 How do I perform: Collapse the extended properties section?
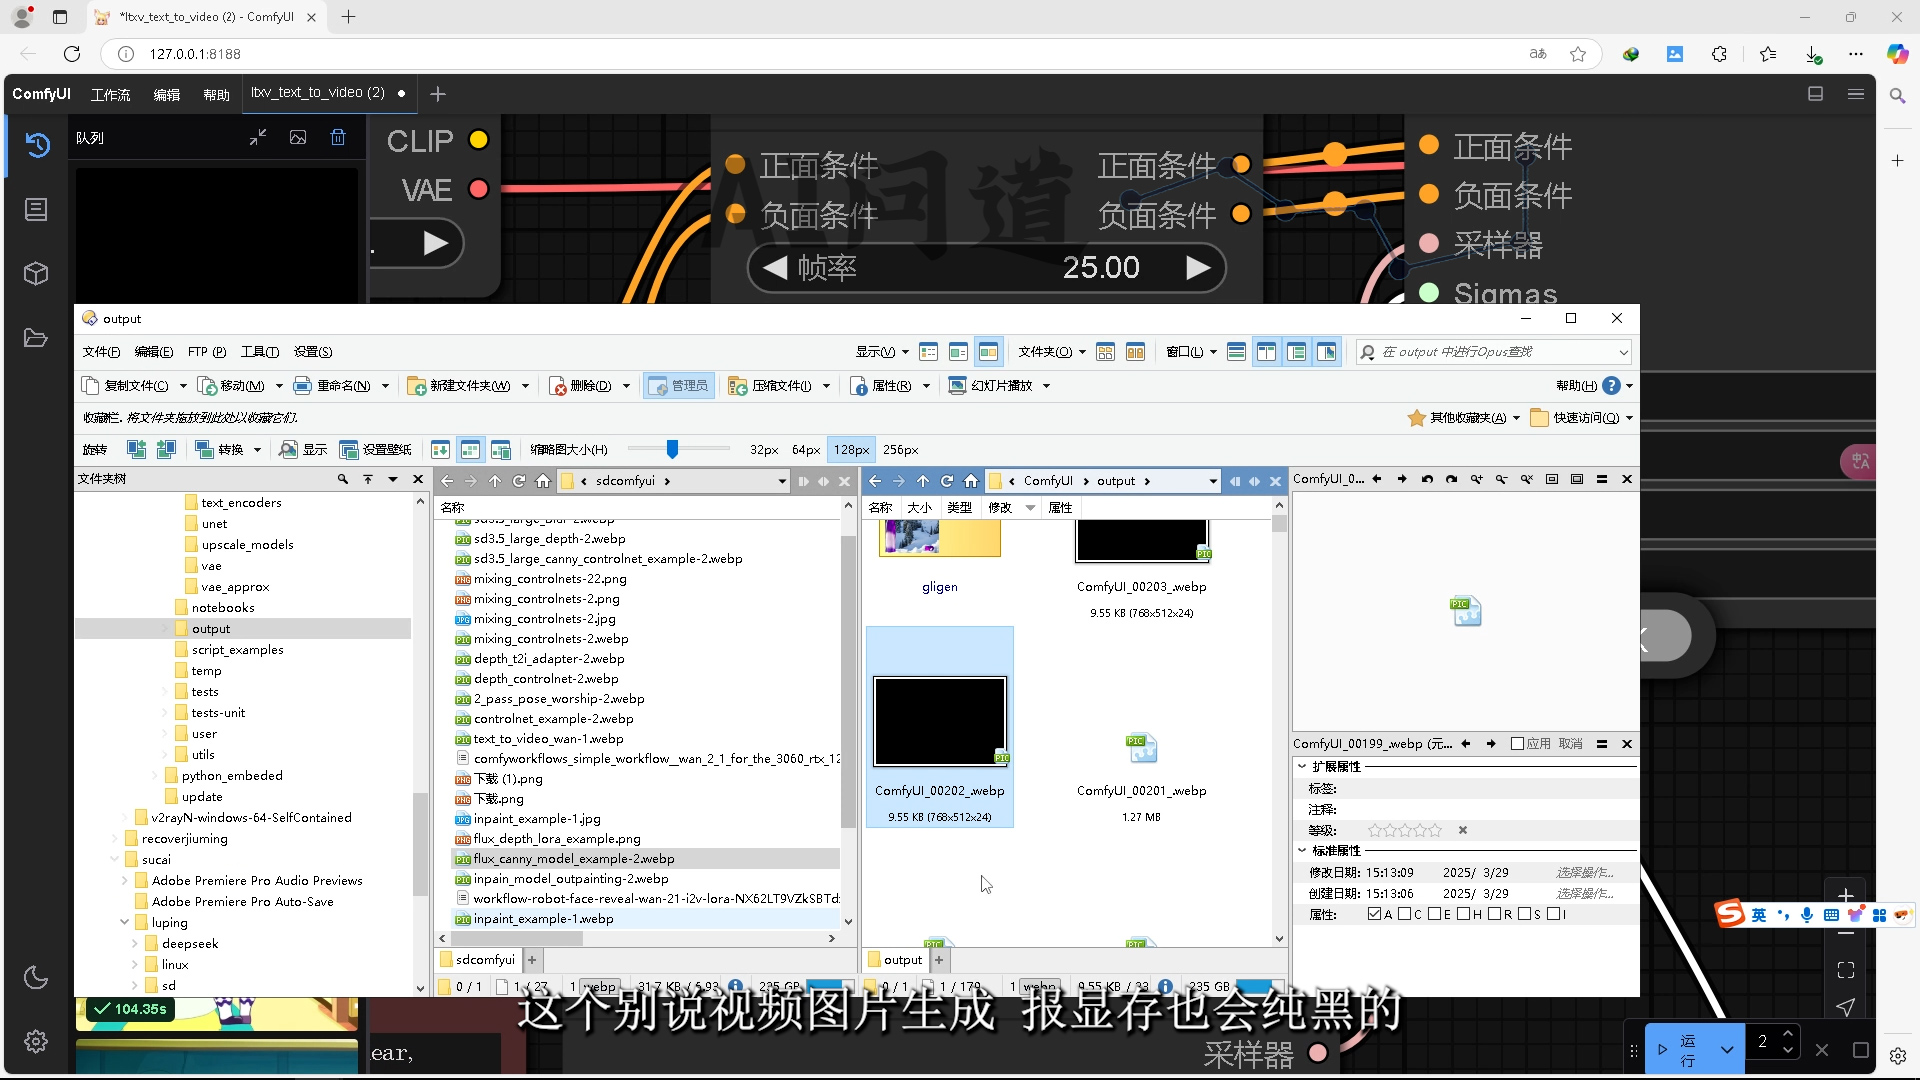tap(1302, 767)
